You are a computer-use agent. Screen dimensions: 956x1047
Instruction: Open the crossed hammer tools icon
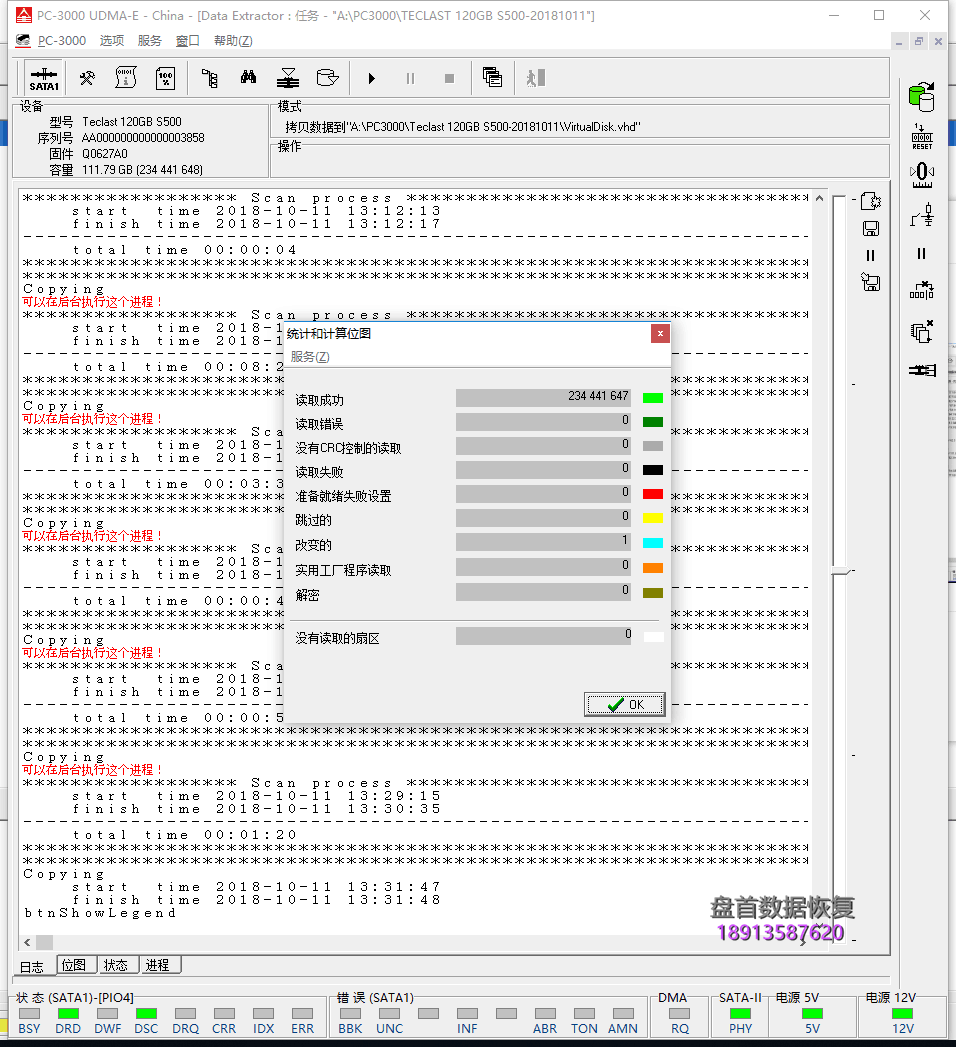point(87,78)
